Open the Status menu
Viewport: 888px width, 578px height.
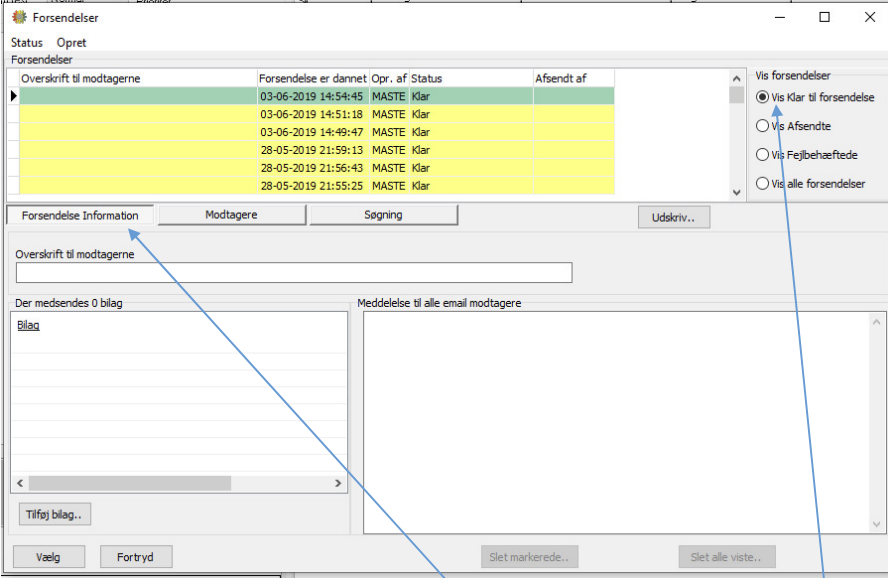[27, 42]
